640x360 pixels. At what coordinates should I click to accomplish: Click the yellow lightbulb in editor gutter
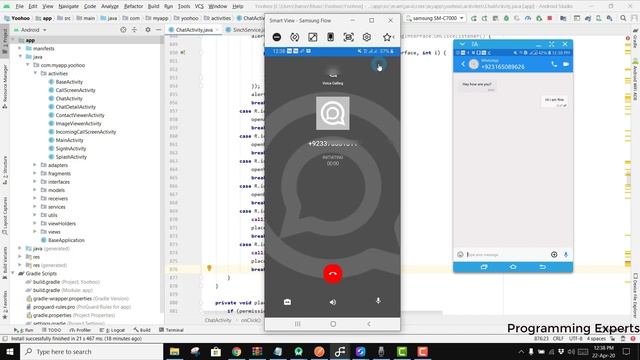pyautogui.click(x=209, y=268)
